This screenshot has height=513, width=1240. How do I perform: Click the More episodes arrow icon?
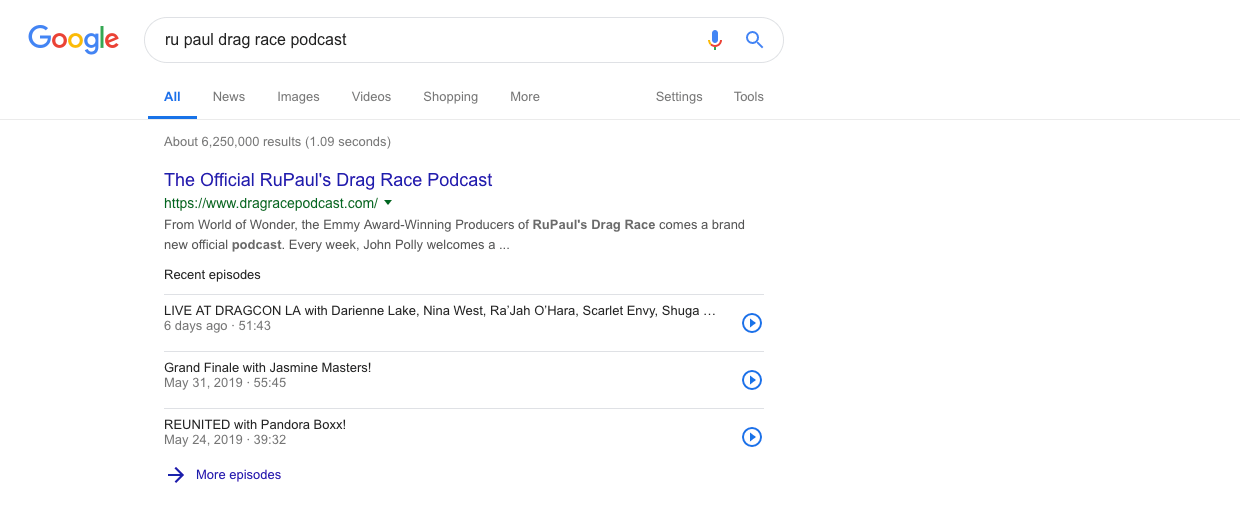(175, 475)
